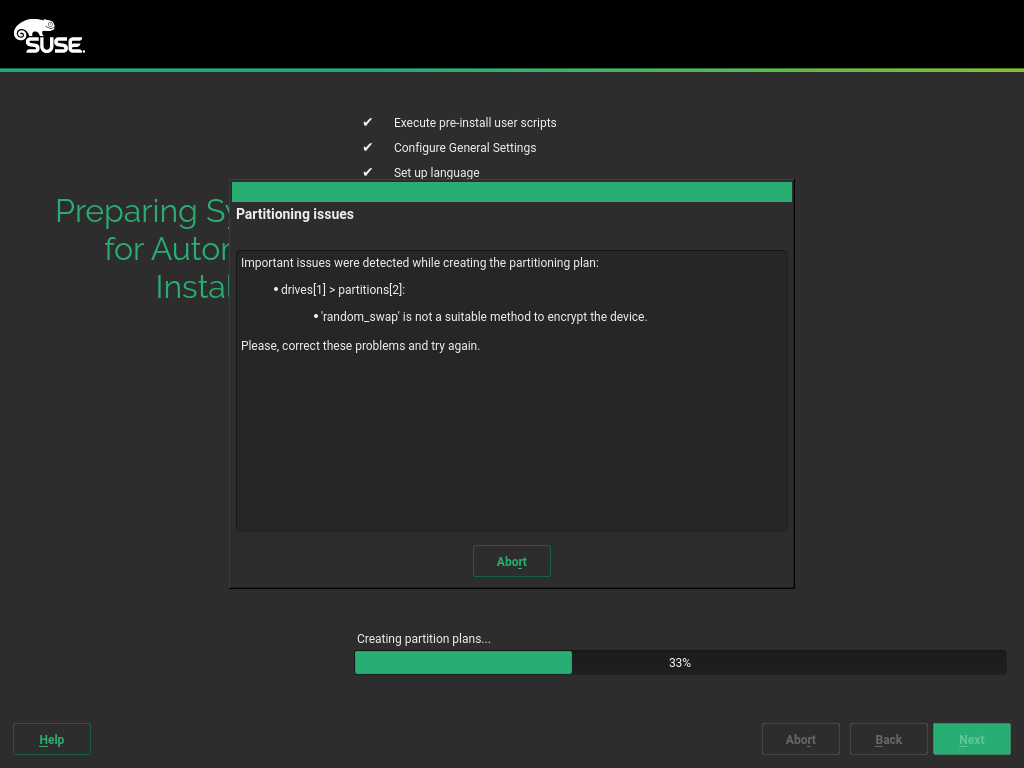
Task: Click 'Please, correct these problems' message
Action: click(361, 346)
